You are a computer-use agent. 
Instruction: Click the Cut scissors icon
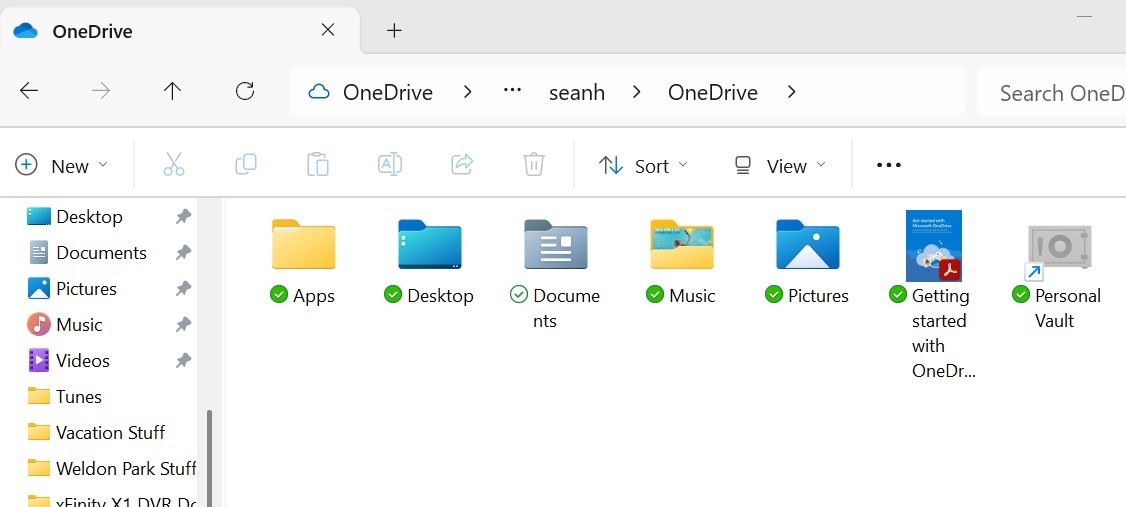tap(174, 165)
